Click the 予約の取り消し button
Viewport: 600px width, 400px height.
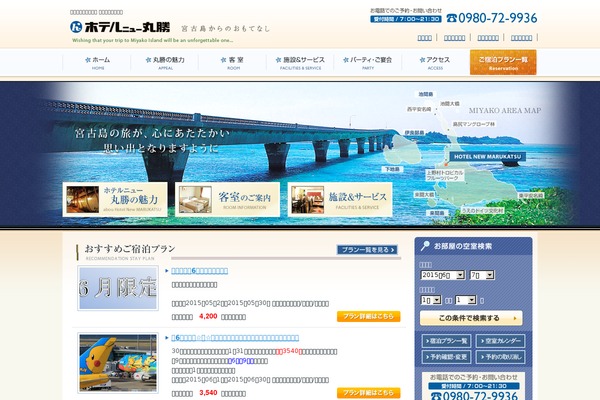501,357
